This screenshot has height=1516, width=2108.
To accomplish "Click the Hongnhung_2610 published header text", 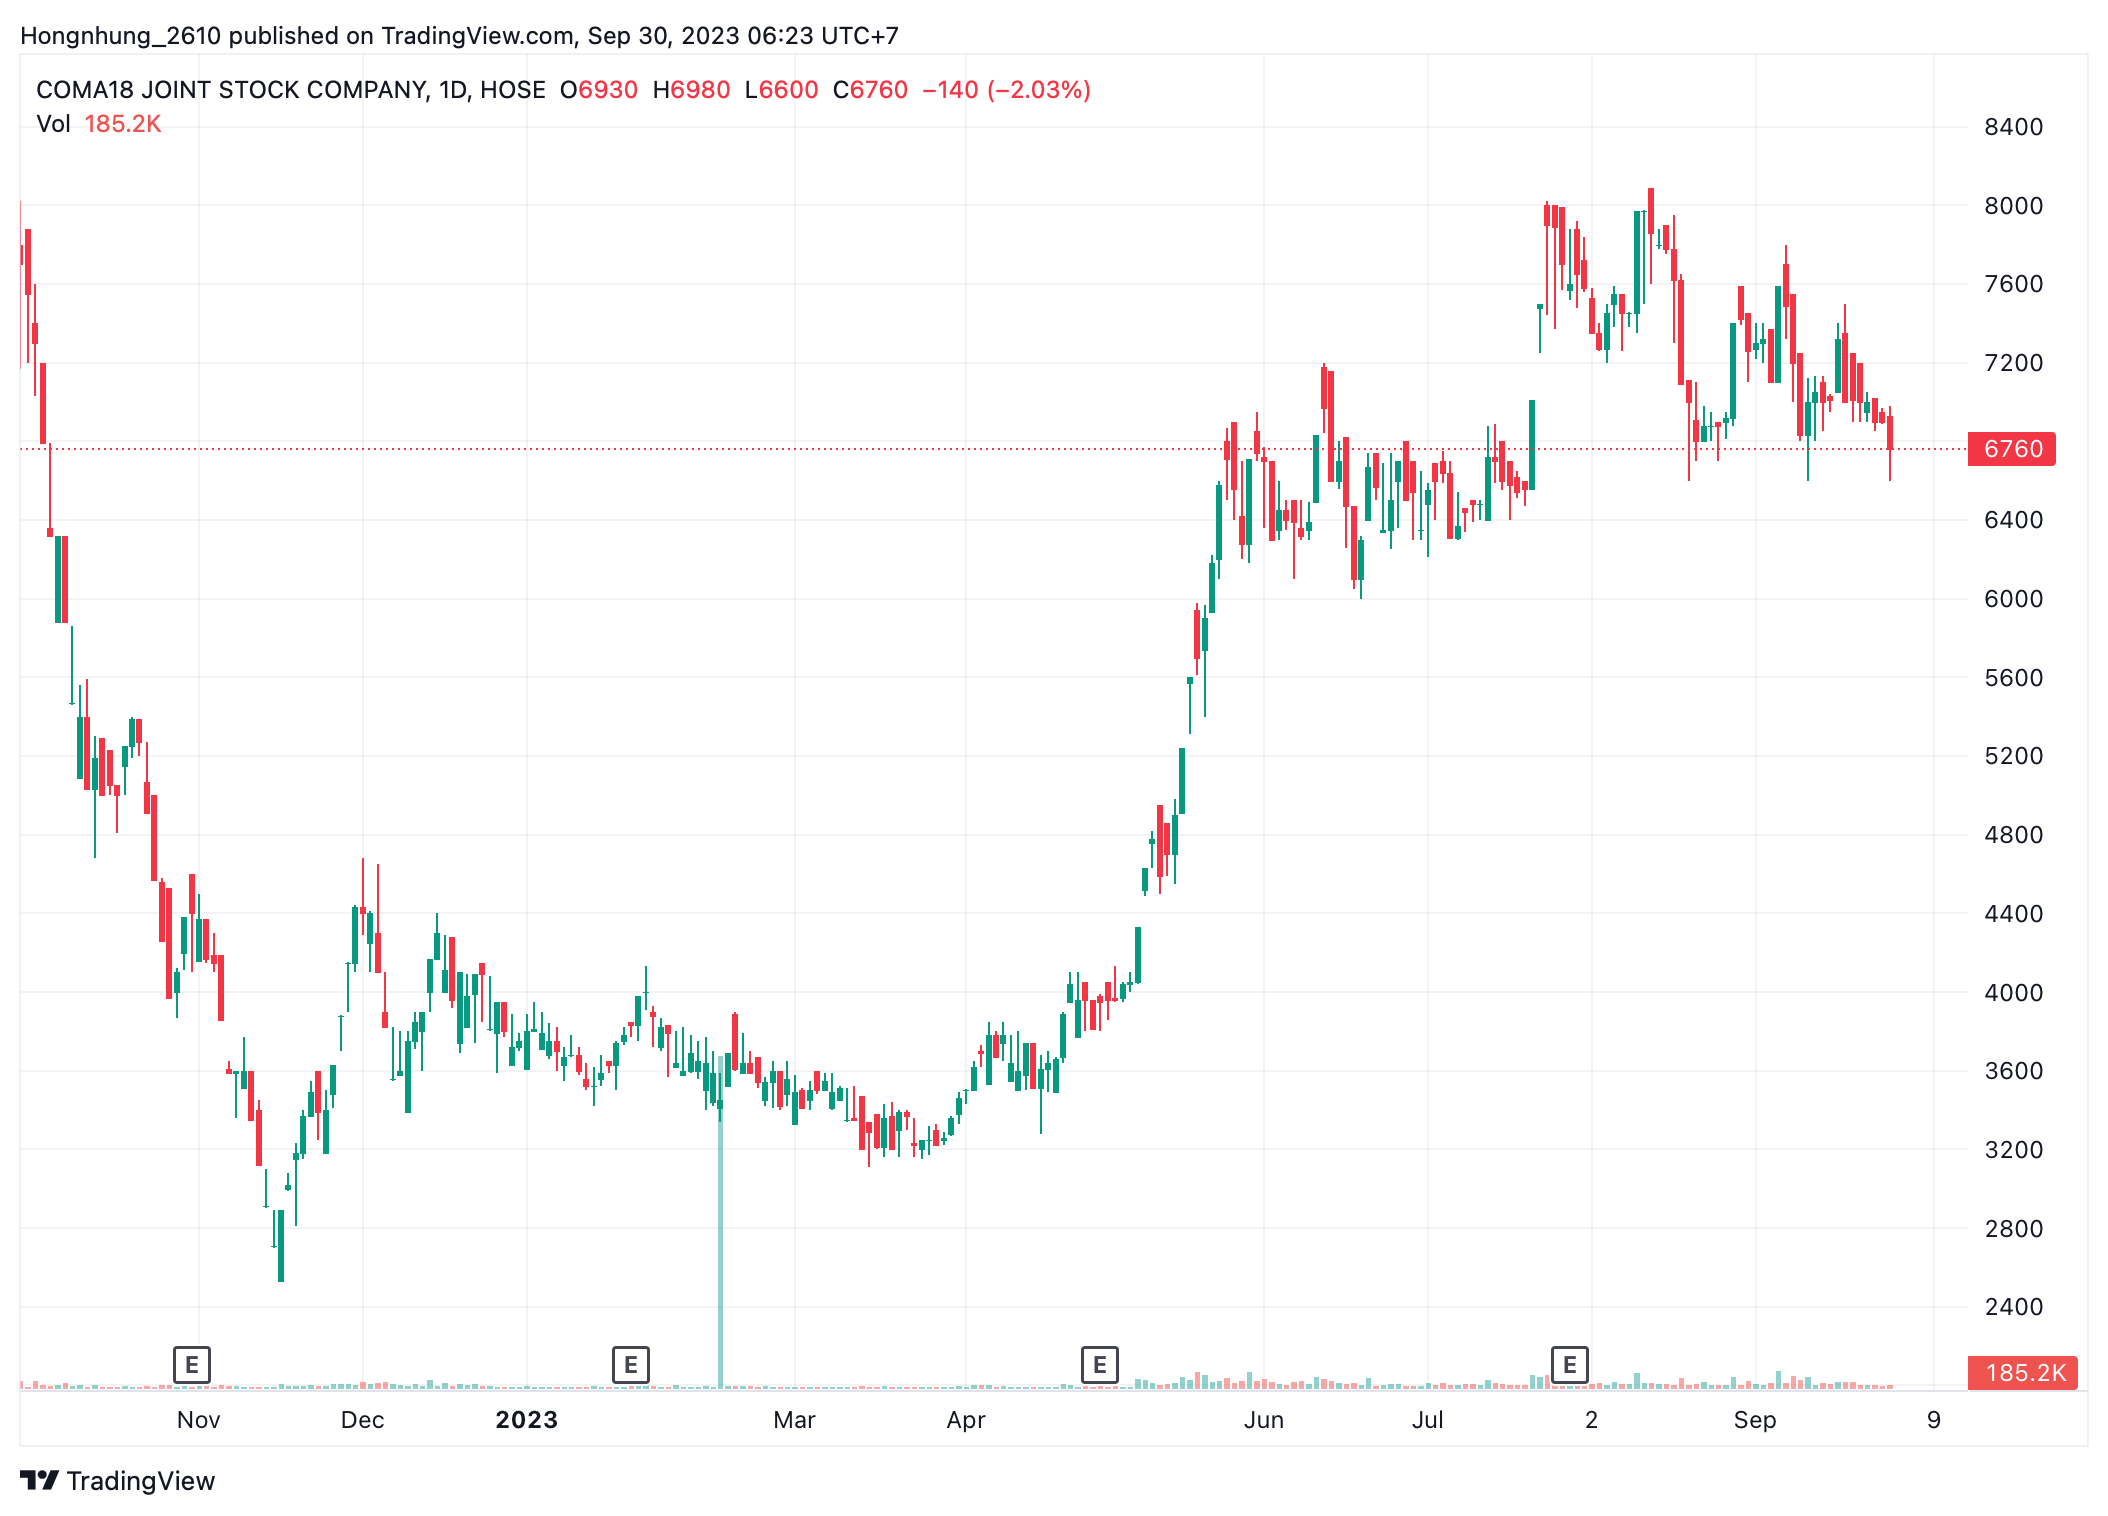I will click(x=459, y=36).
